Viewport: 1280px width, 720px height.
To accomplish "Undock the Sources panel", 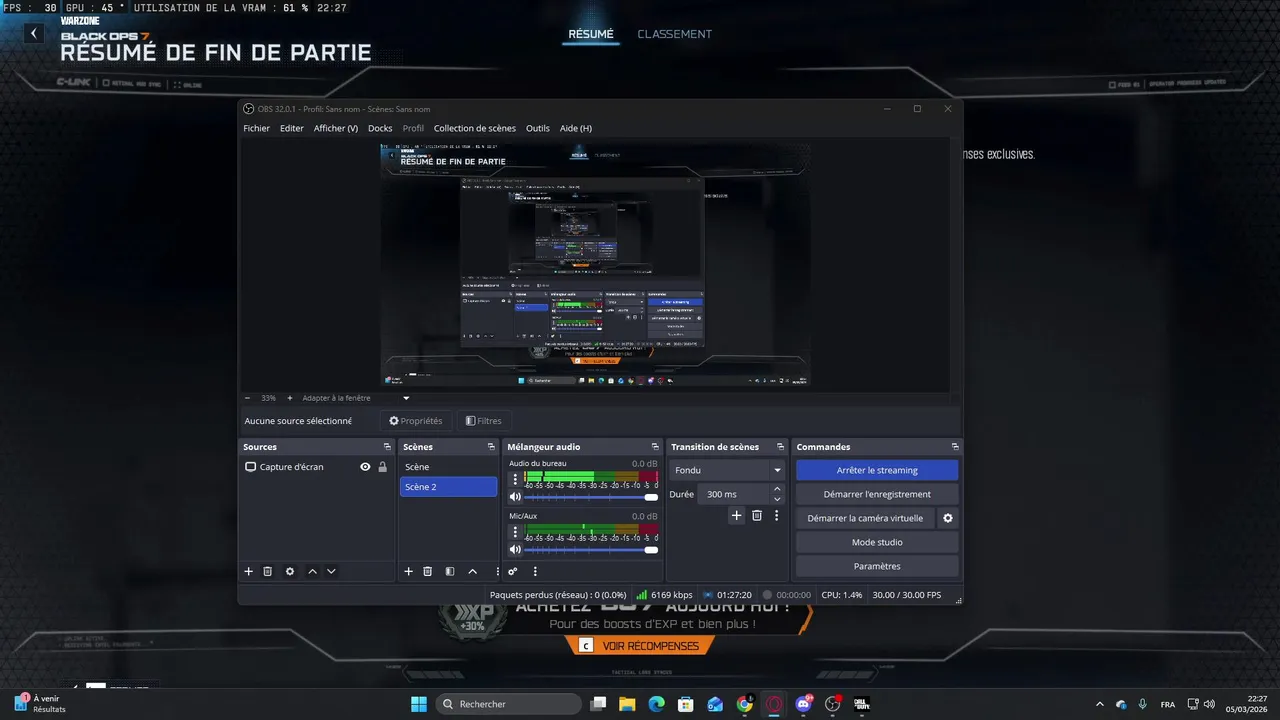I will (387, 447).
